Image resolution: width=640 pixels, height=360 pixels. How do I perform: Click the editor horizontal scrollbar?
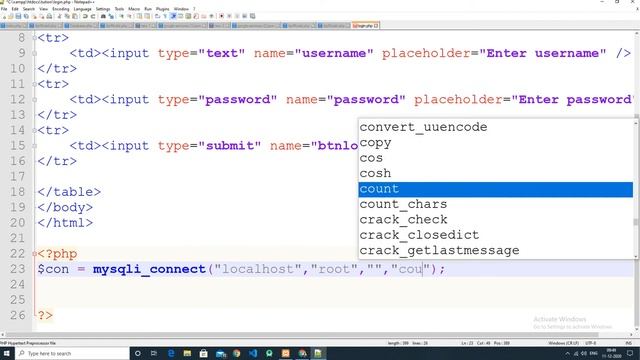tap(302, 335)
